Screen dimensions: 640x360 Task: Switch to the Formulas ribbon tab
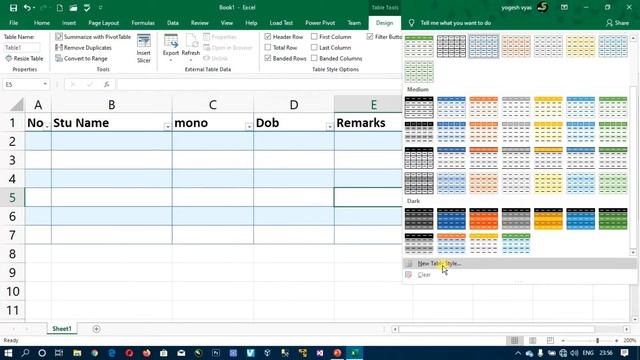pos(143,23)
